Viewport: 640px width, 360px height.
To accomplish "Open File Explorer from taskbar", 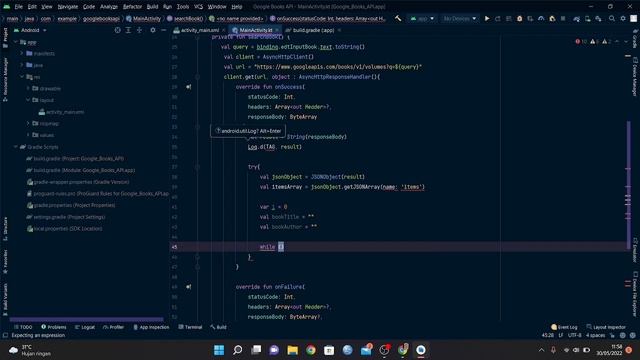I will point(293,350).
